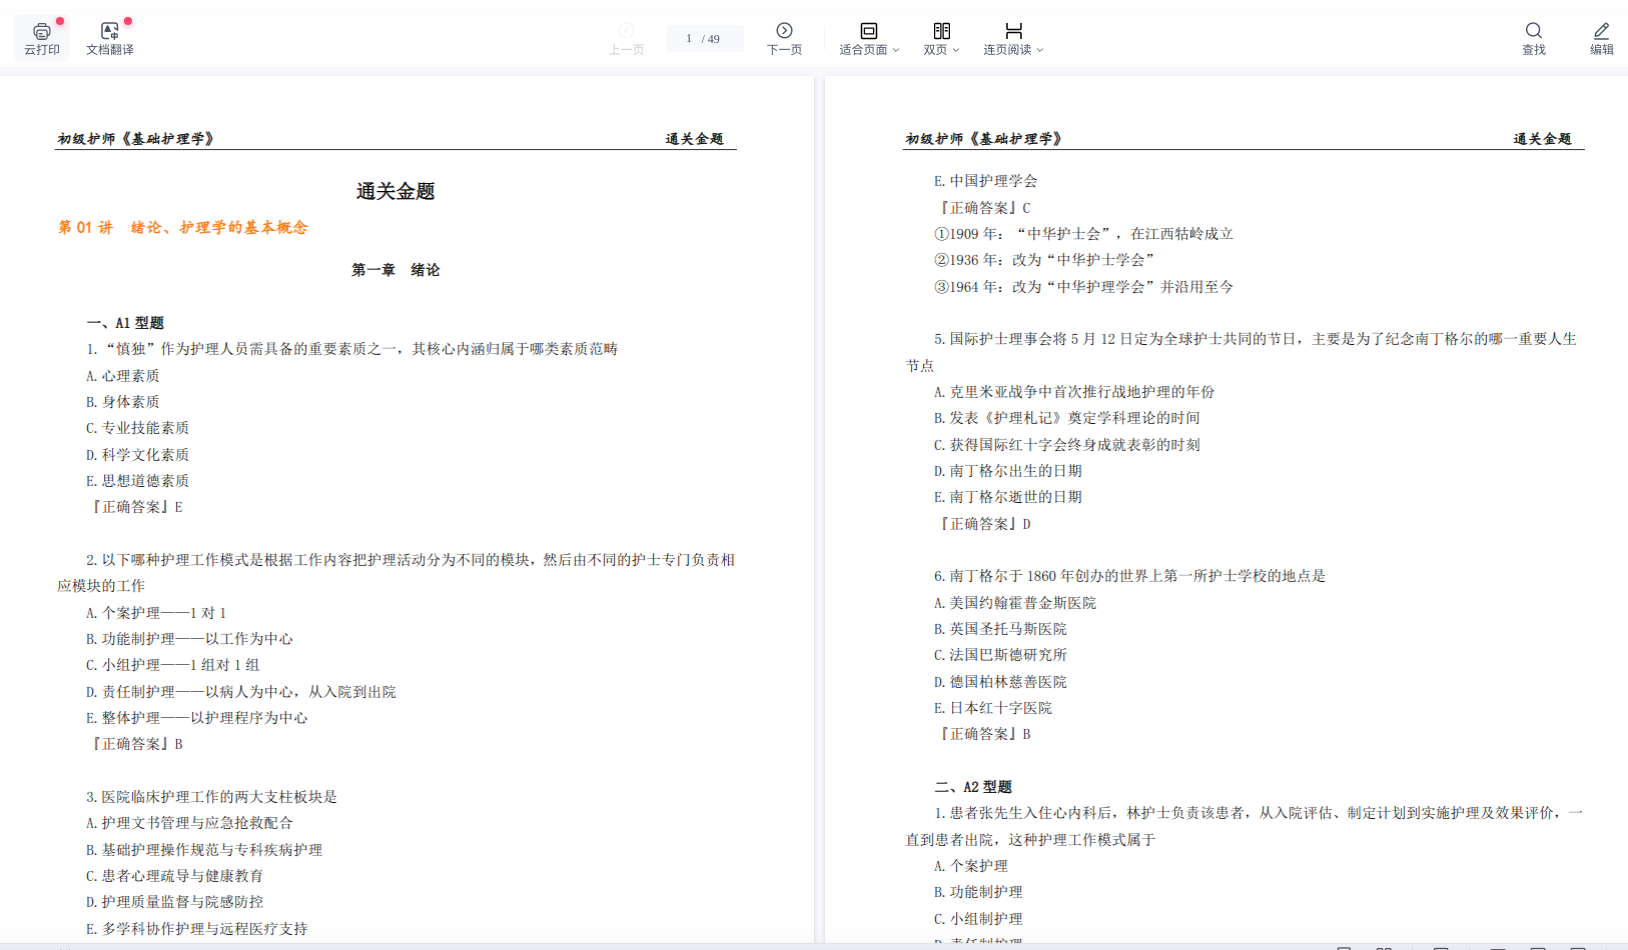The height and width of the screenshot is (950, 1628).
Task: Click the centered 通关金题 main title
Action: coord(395,191)
